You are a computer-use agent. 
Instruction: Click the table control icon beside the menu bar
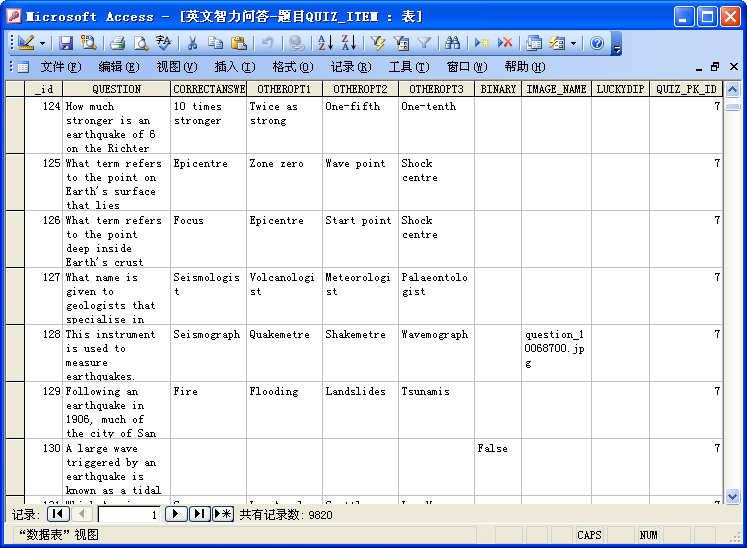click(x=23, y=67)
